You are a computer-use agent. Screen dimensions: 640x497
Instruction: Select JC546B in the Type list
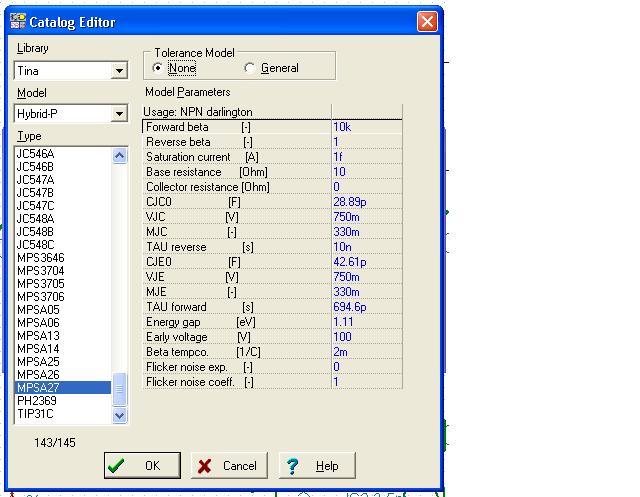pos(63,167)
